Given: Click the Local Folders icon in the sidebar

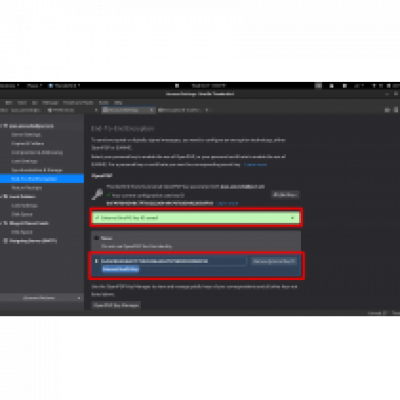Looking at the screenshot, I should pos(6,197).
